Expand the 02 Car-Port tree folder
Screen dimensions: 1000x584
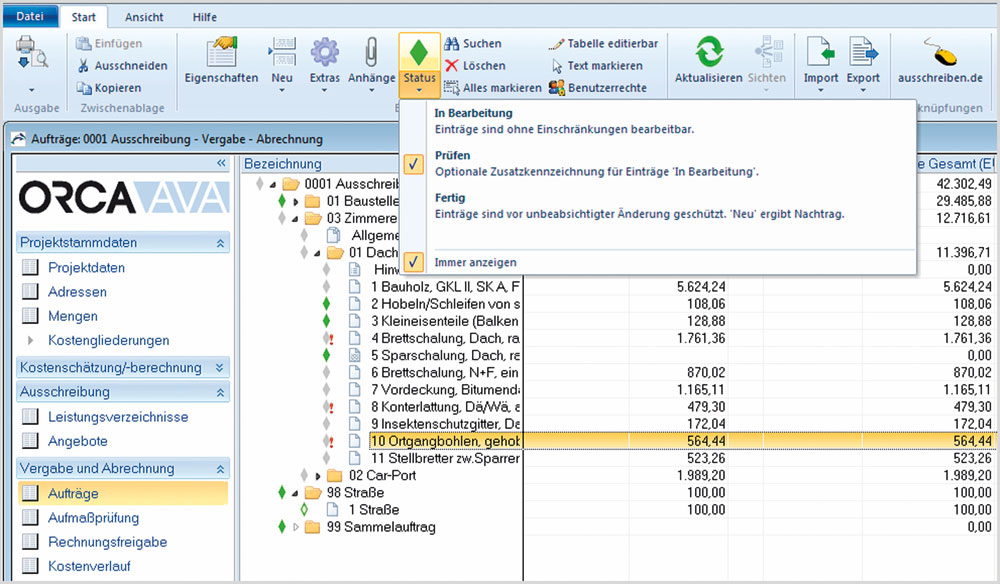pos(318,476)
